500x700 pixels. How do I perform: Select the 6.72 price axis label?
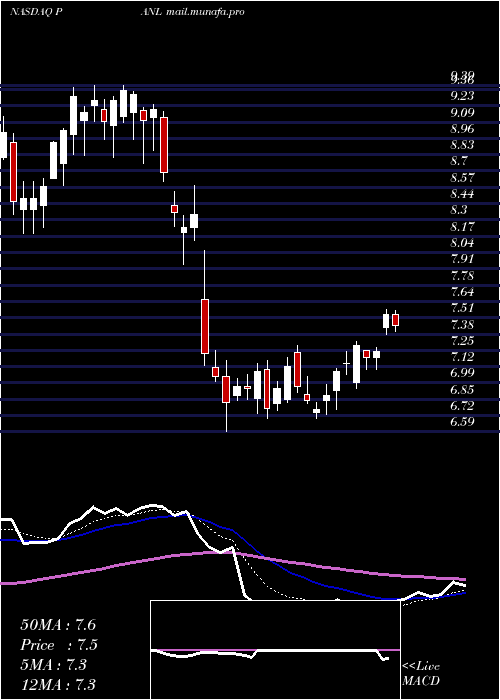tap(462, 406)
